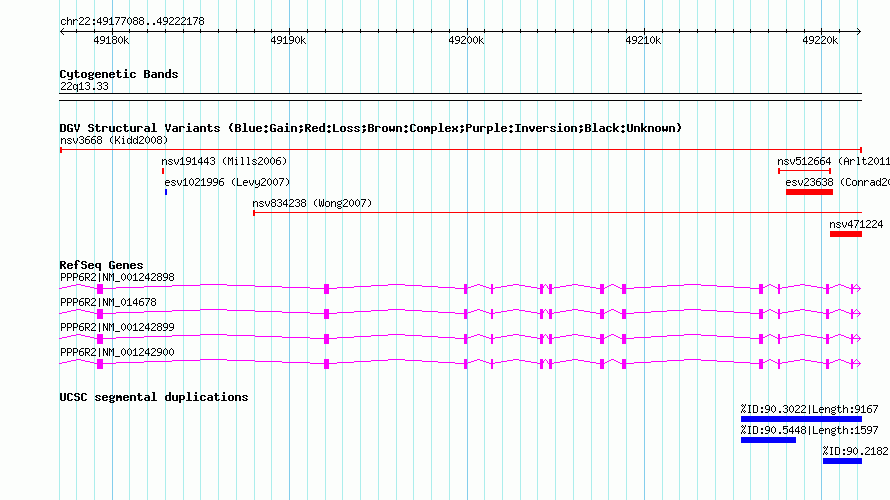Open transcript PPP6R2|NM_001242899 label
Image resolution: width=890 pixels, height=500 pixels.
(x=117, y=327)
